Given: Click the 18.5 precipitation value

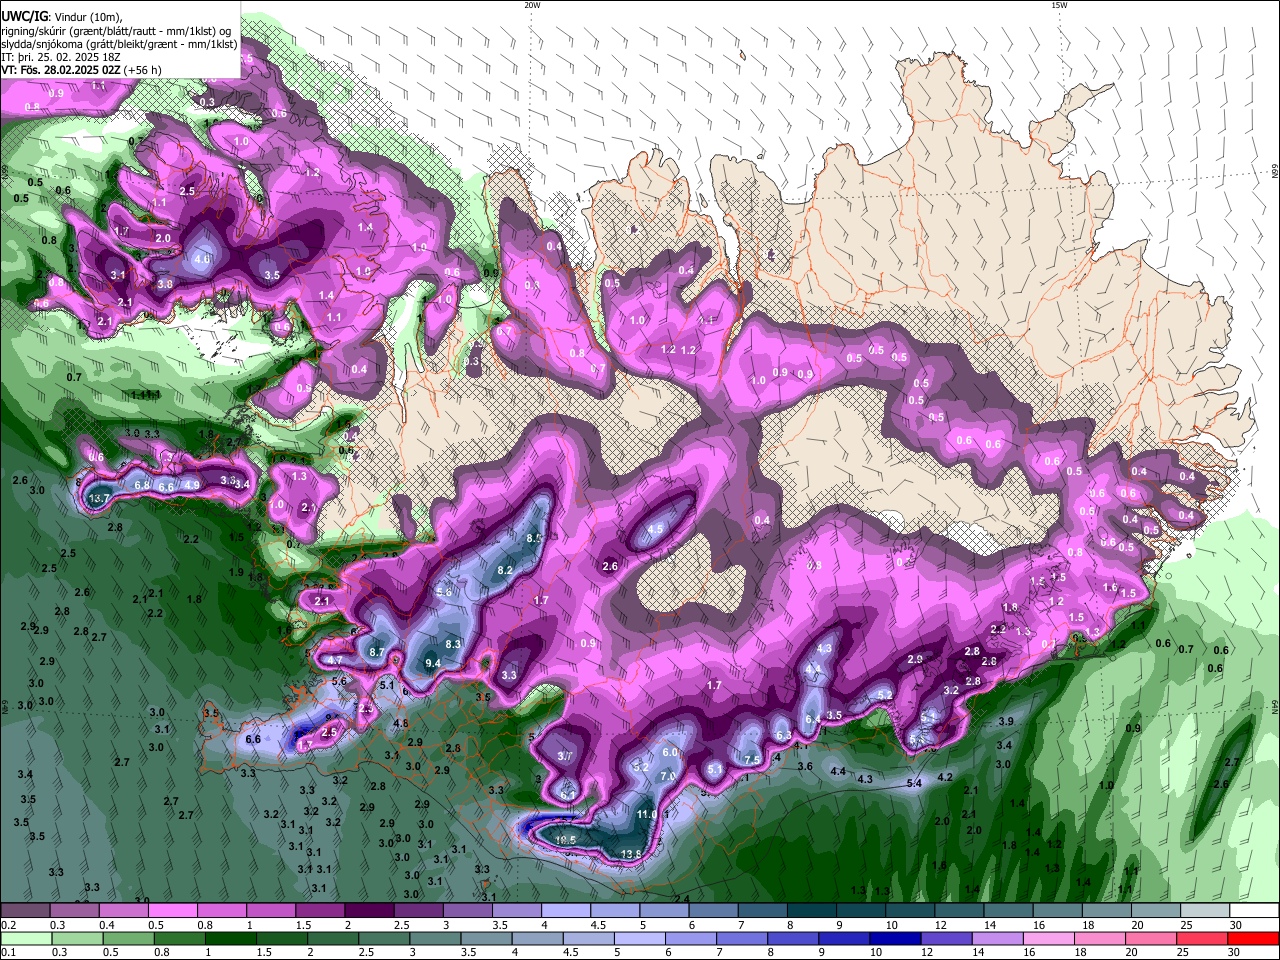Looking at the screenshot, I should tap(565, 840).
